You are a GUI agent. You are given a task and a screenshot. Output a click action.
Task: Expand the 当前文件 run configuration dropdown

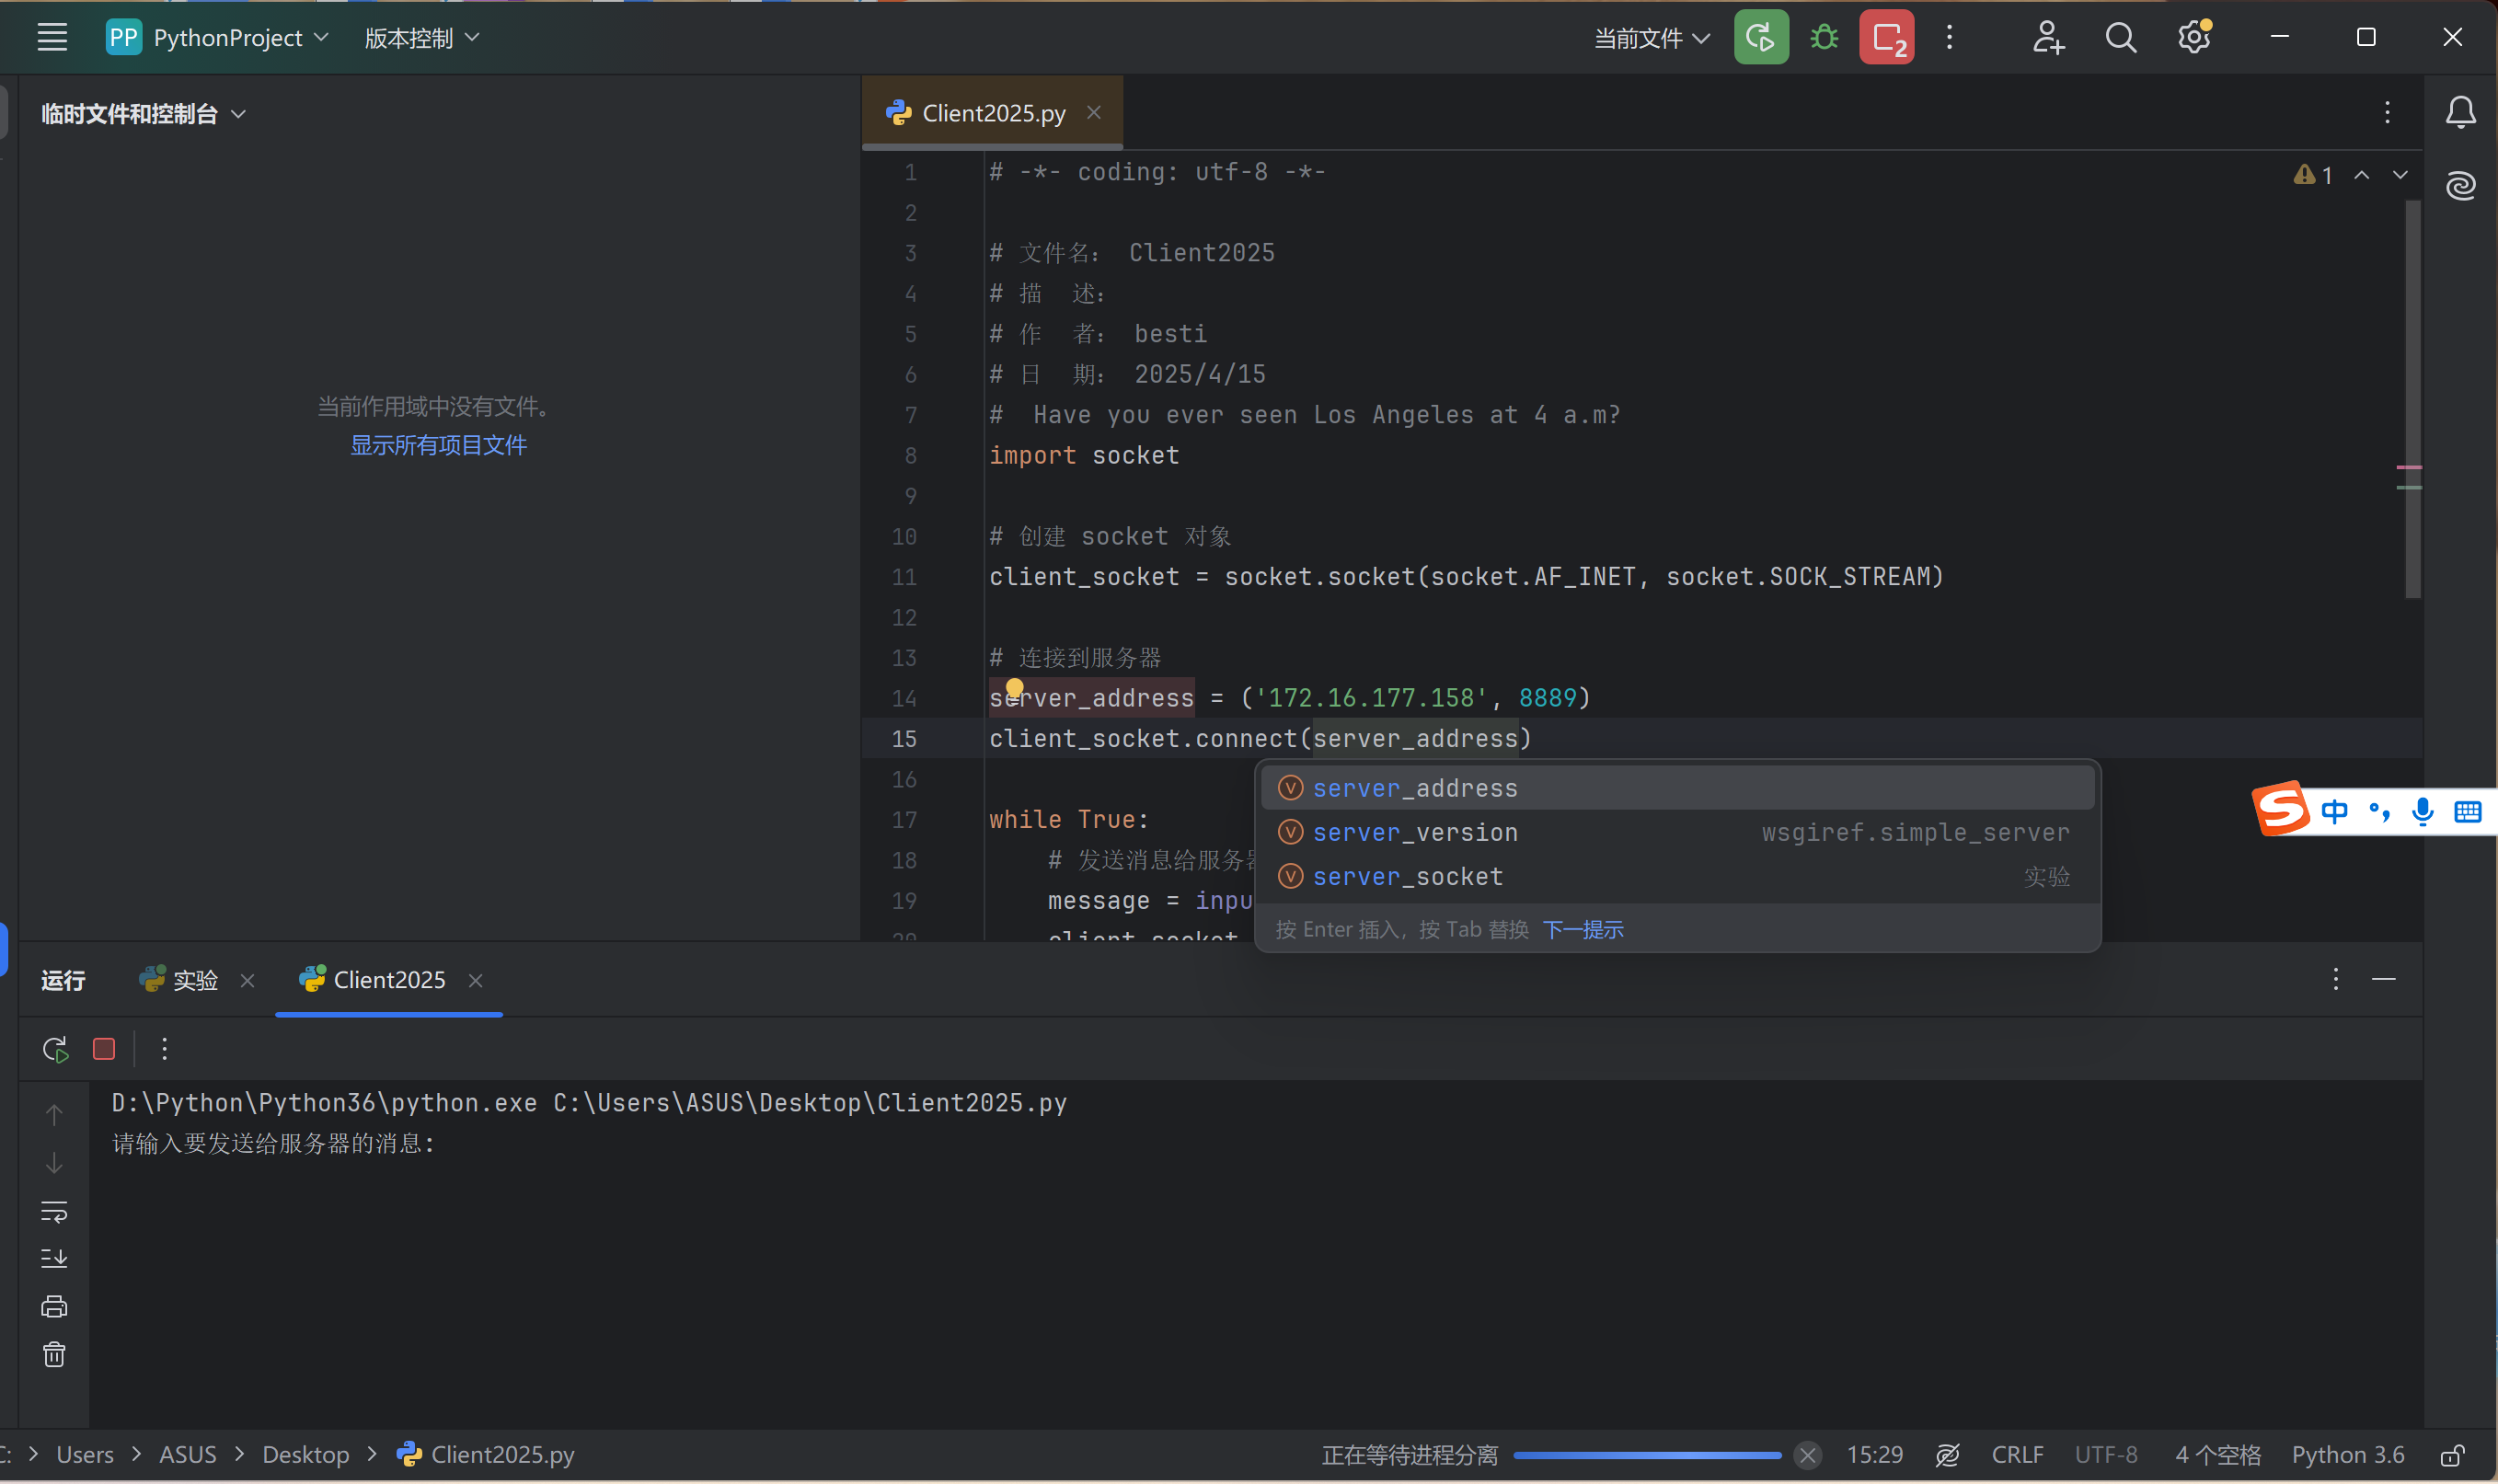click(x=1651, y=38)
